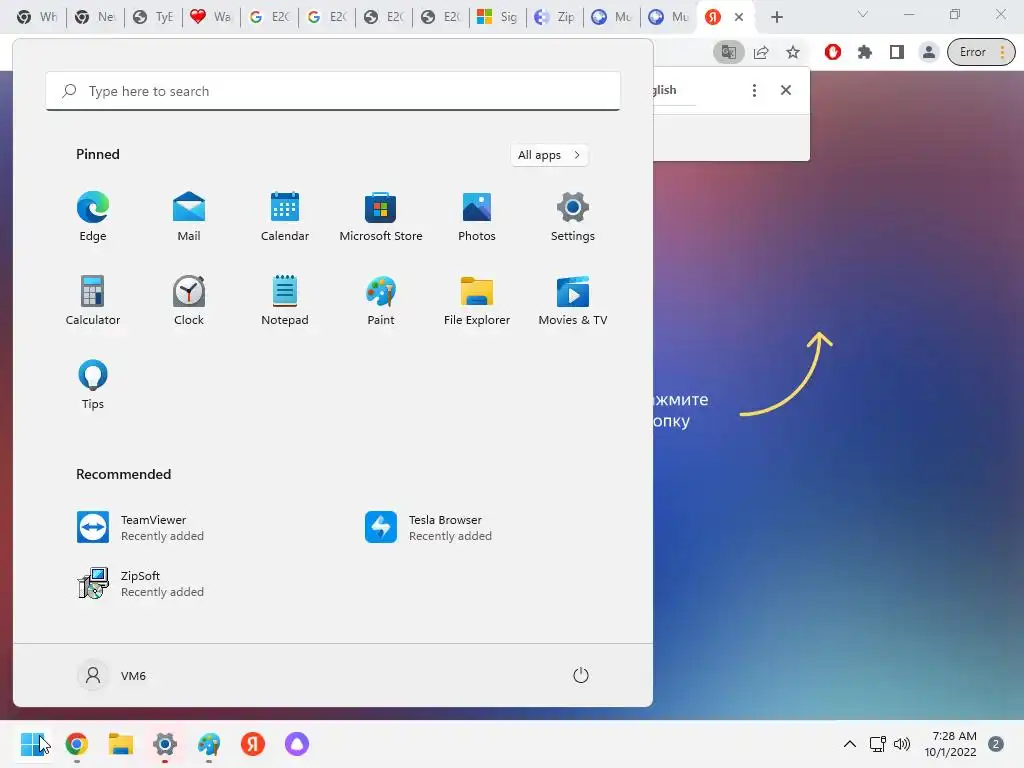Viewport: 1024px width, 768px height.
Task: Focus the Type here to search field
Action: coord(333,91)
